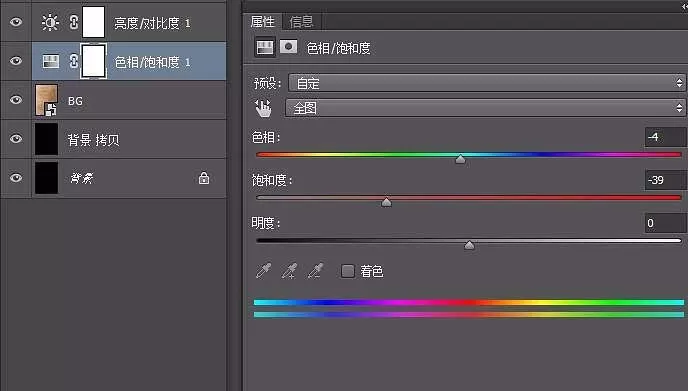
Task: Click the 色相 hue slider handle
Action: point(460,159)
